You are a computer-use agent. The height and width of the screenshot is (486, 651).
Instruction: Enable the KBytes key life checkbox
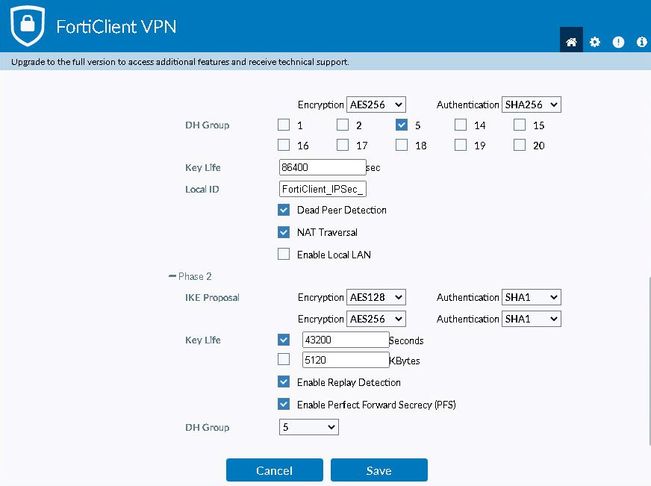click(x=284, y=359)
